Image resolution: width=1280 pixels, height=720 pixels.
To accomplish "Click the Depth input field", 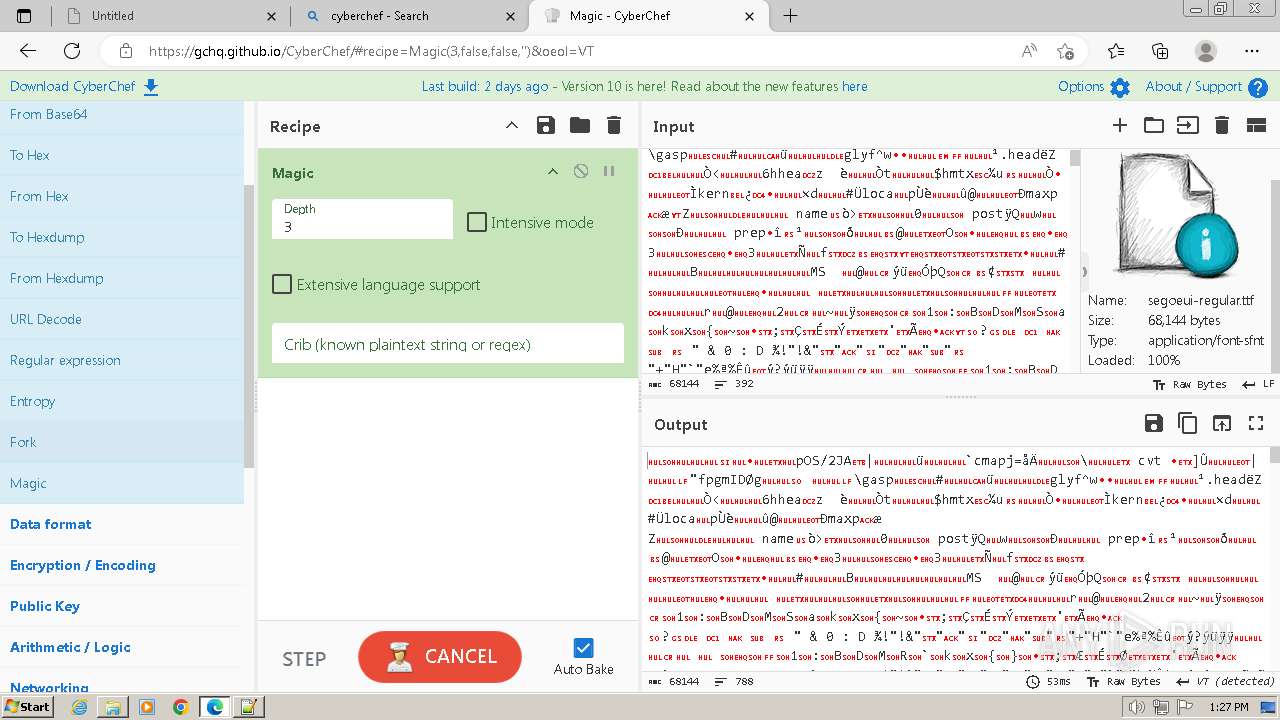I will coord(362,218).
